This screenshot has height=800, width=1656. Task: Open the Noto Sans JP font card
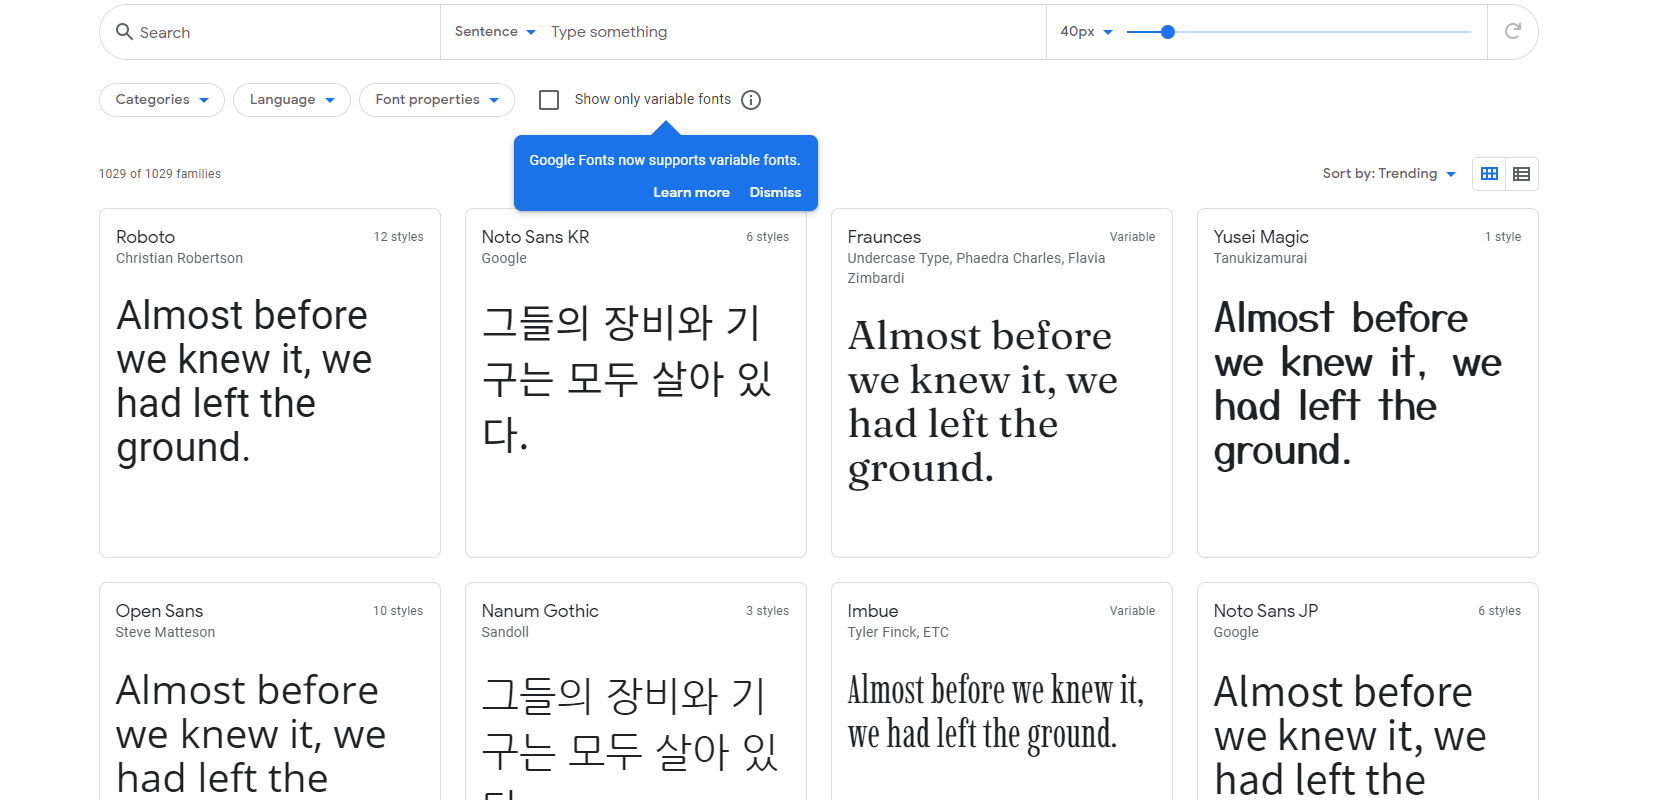[1368, 691]
